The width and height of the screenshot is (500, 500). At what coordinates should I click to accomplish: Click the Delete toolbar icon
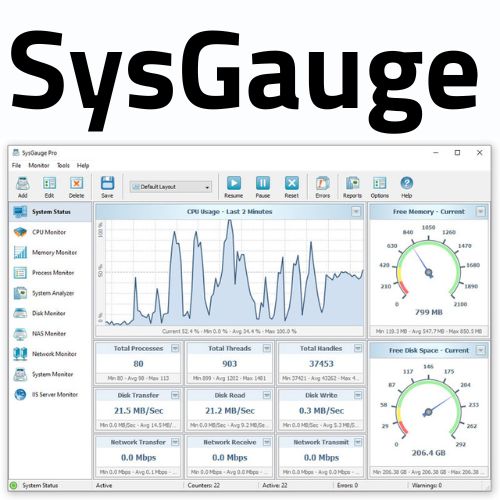click(76, 187)
